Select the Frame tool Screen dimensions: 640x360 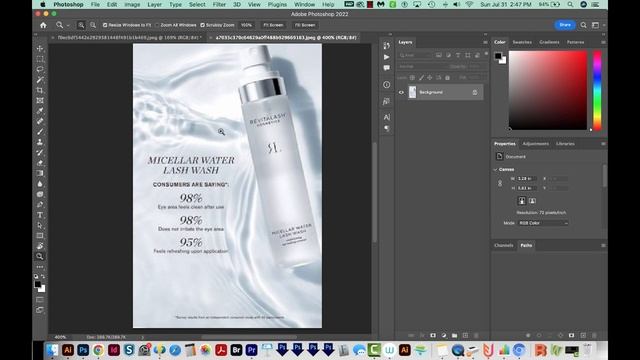pyautogui.click(x=40, y=100)
